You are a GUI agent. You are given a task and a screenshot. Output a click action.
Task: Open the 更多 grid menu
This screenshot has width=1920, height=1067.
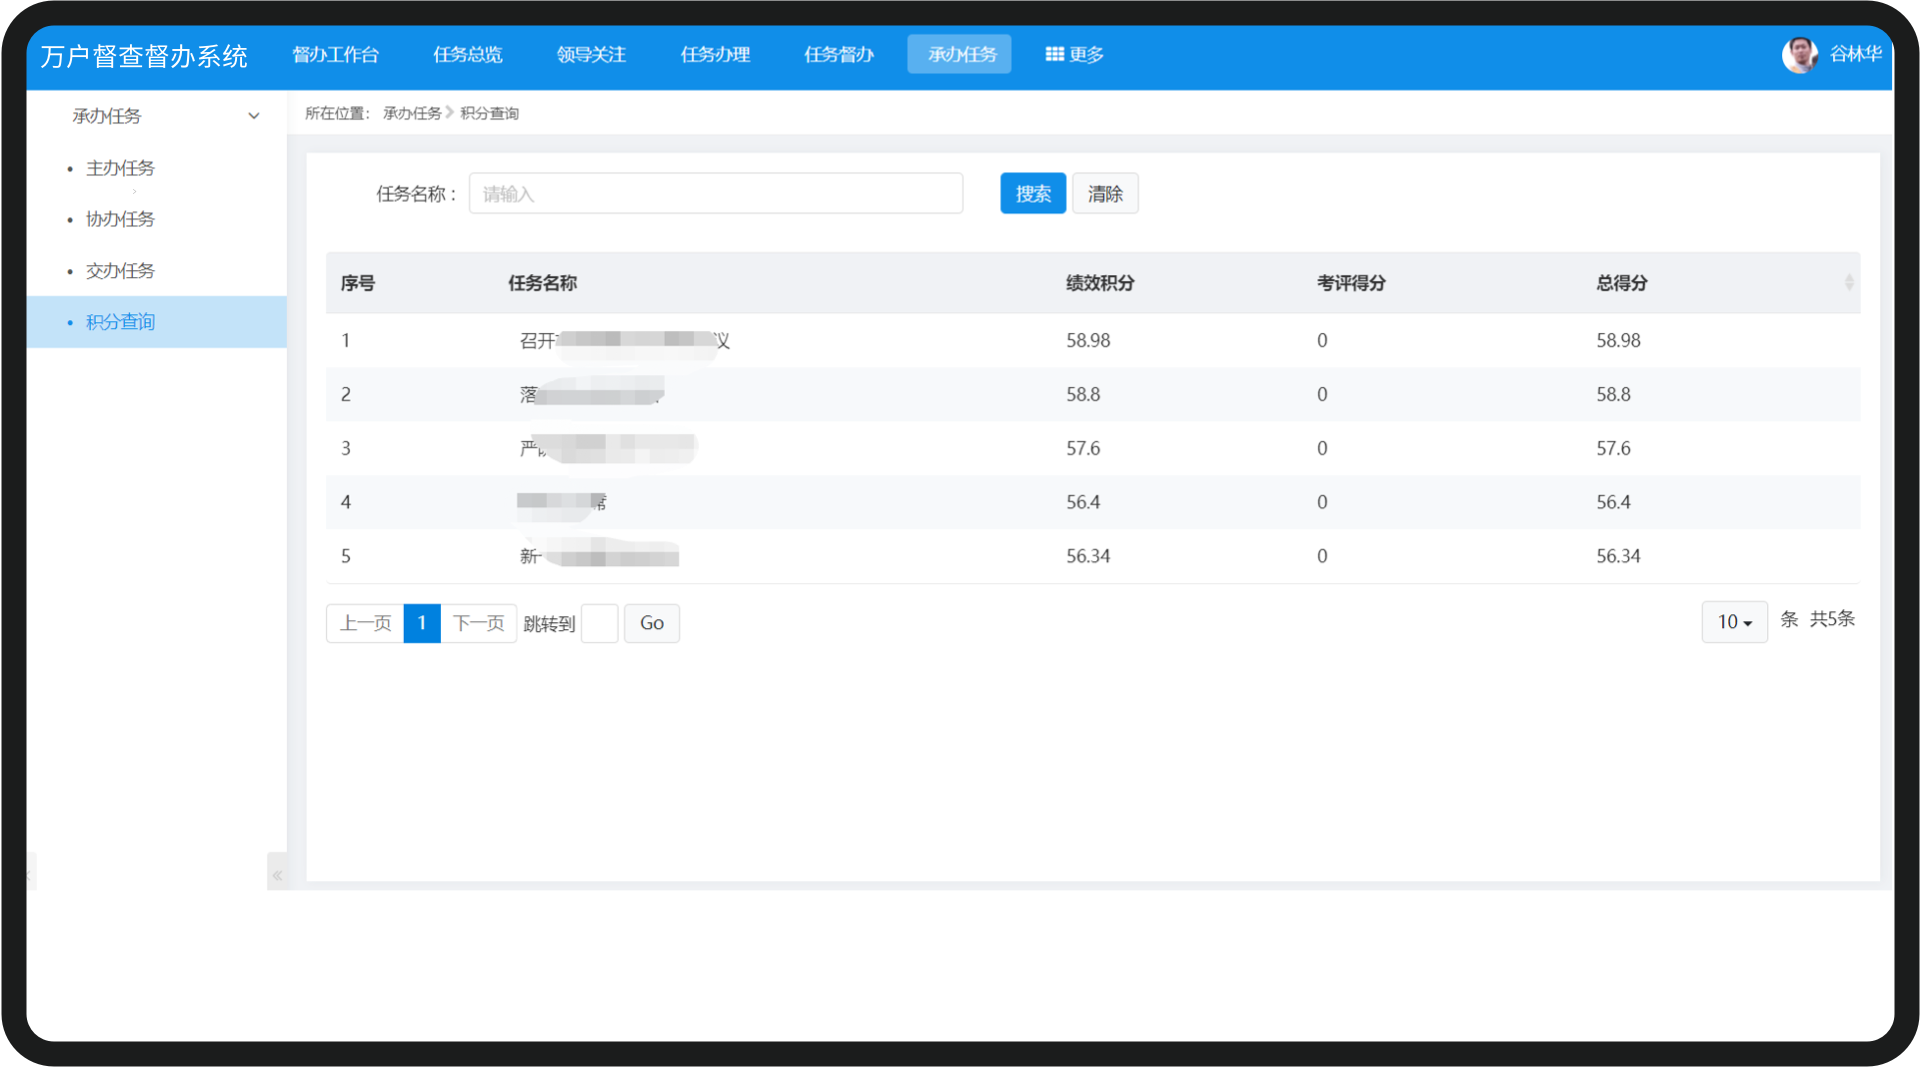pyautogui.click(x=1074, y=54)
